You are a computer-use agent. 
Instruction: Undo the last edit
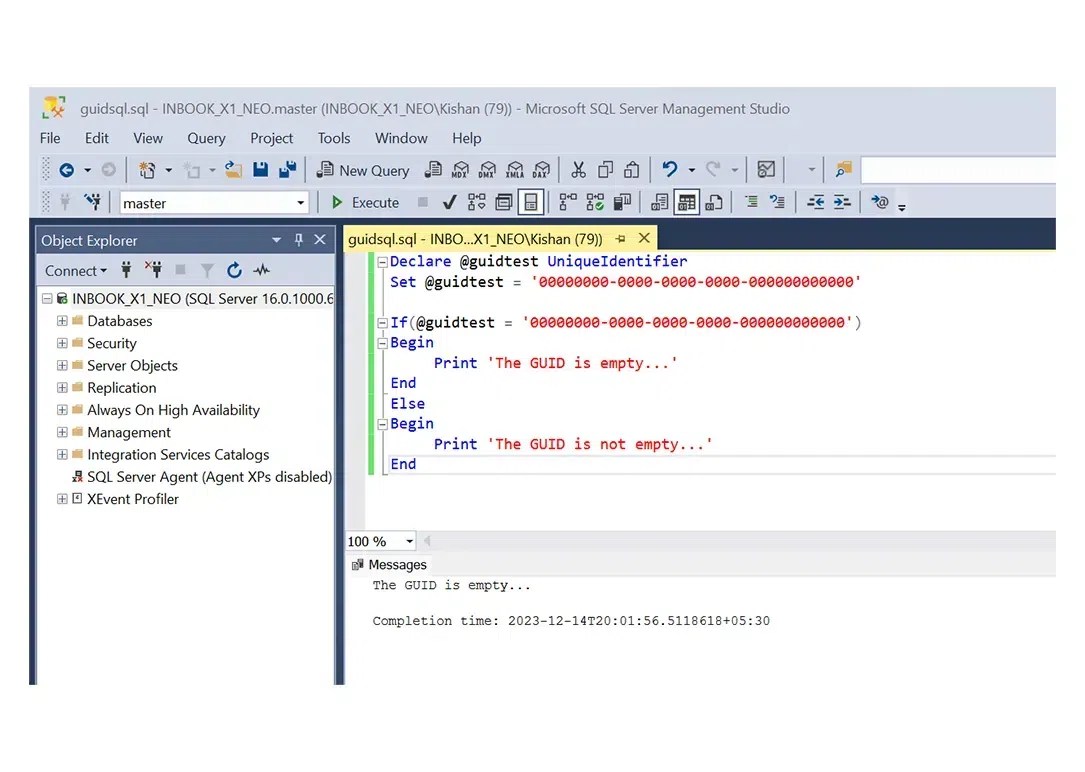point(672,170)
